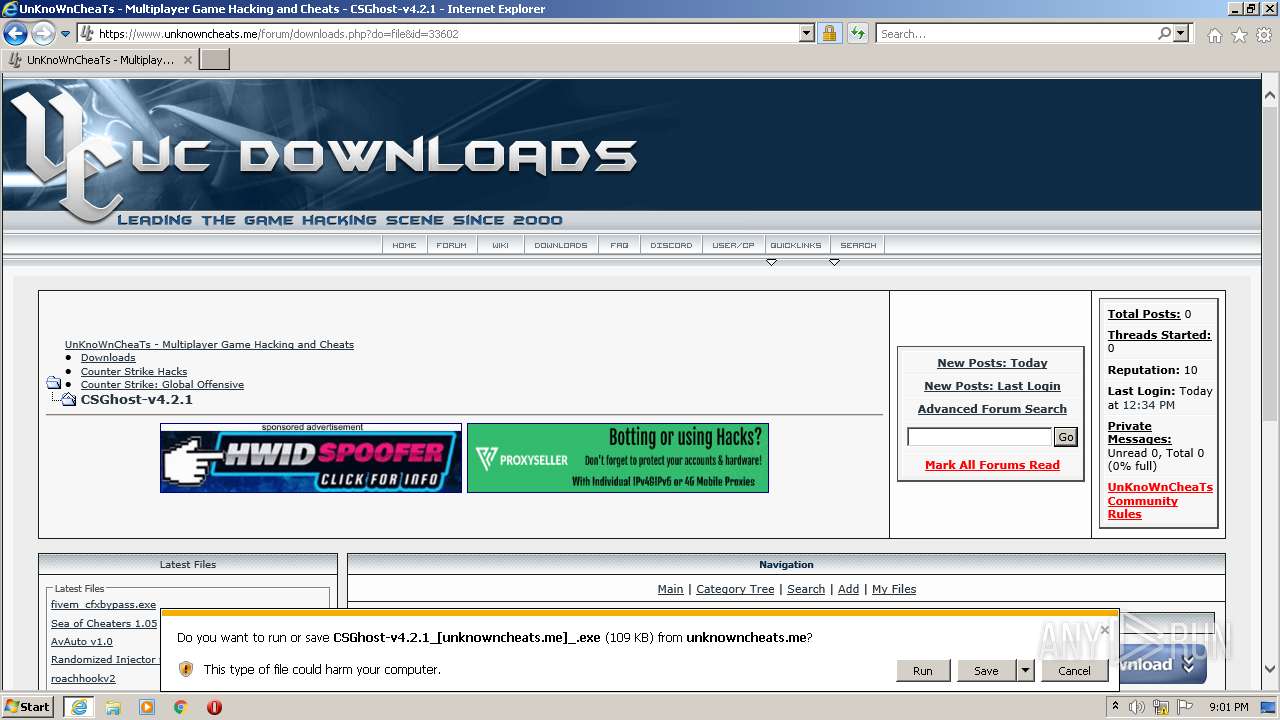Image resolution: width=1280 pixels, height=720 pixels.
Task: Click the Go search button
Action: (x=1066, y=437)
